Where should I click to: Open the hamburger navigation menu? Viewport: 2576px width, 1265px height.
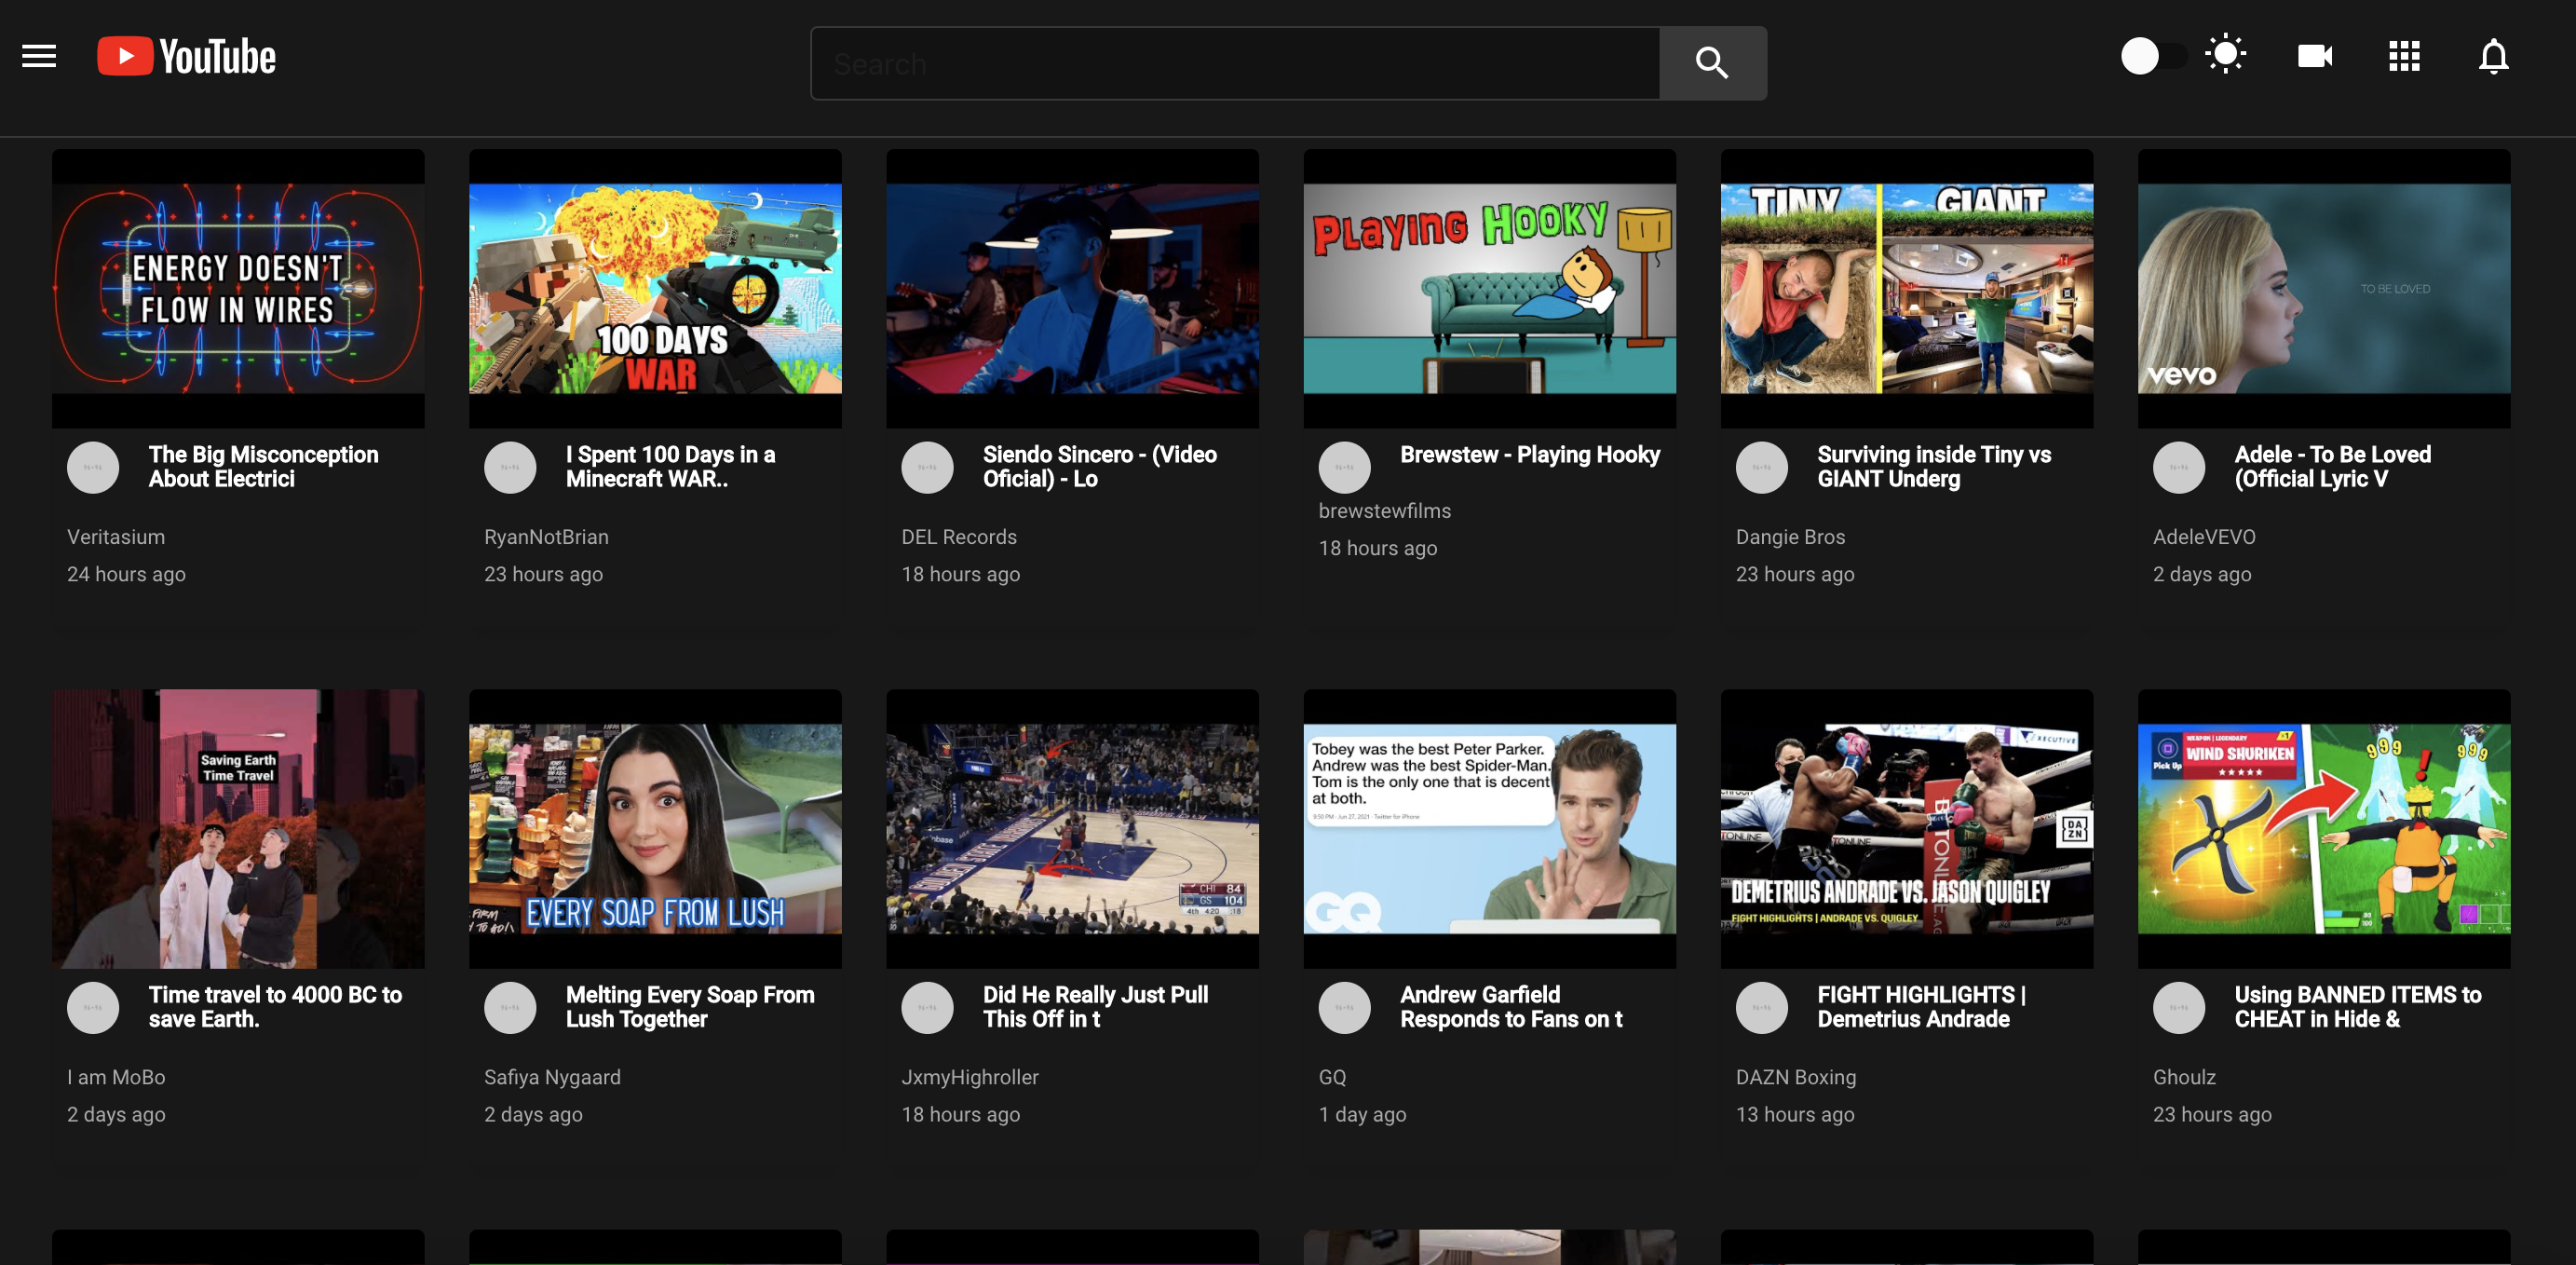[x=38, y=55]
